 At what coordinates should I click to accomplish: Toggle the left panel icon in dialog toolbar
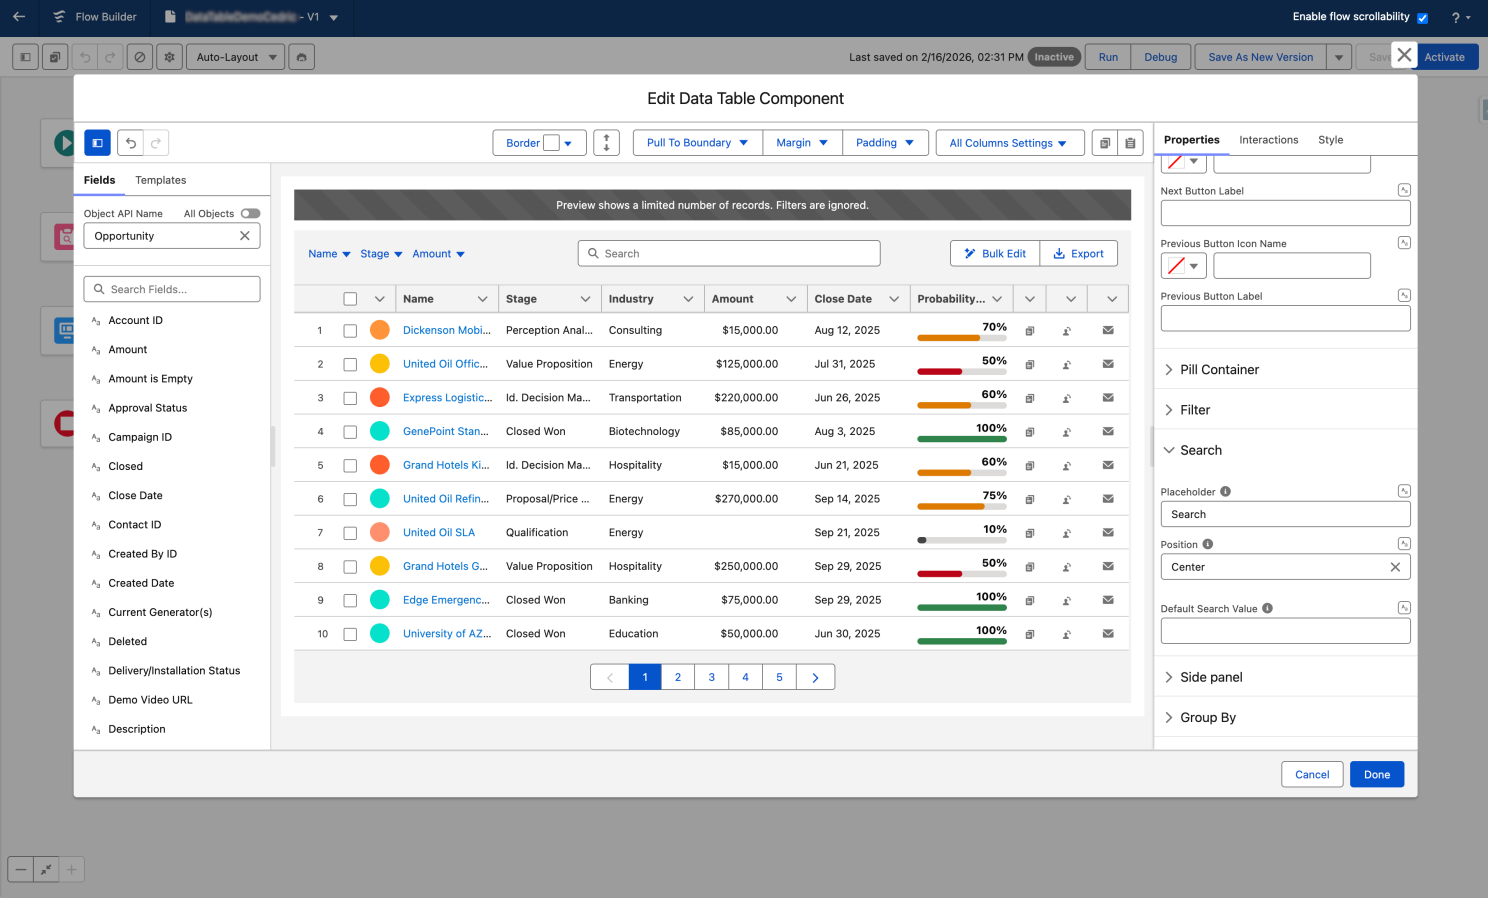(x=97, y=143)
